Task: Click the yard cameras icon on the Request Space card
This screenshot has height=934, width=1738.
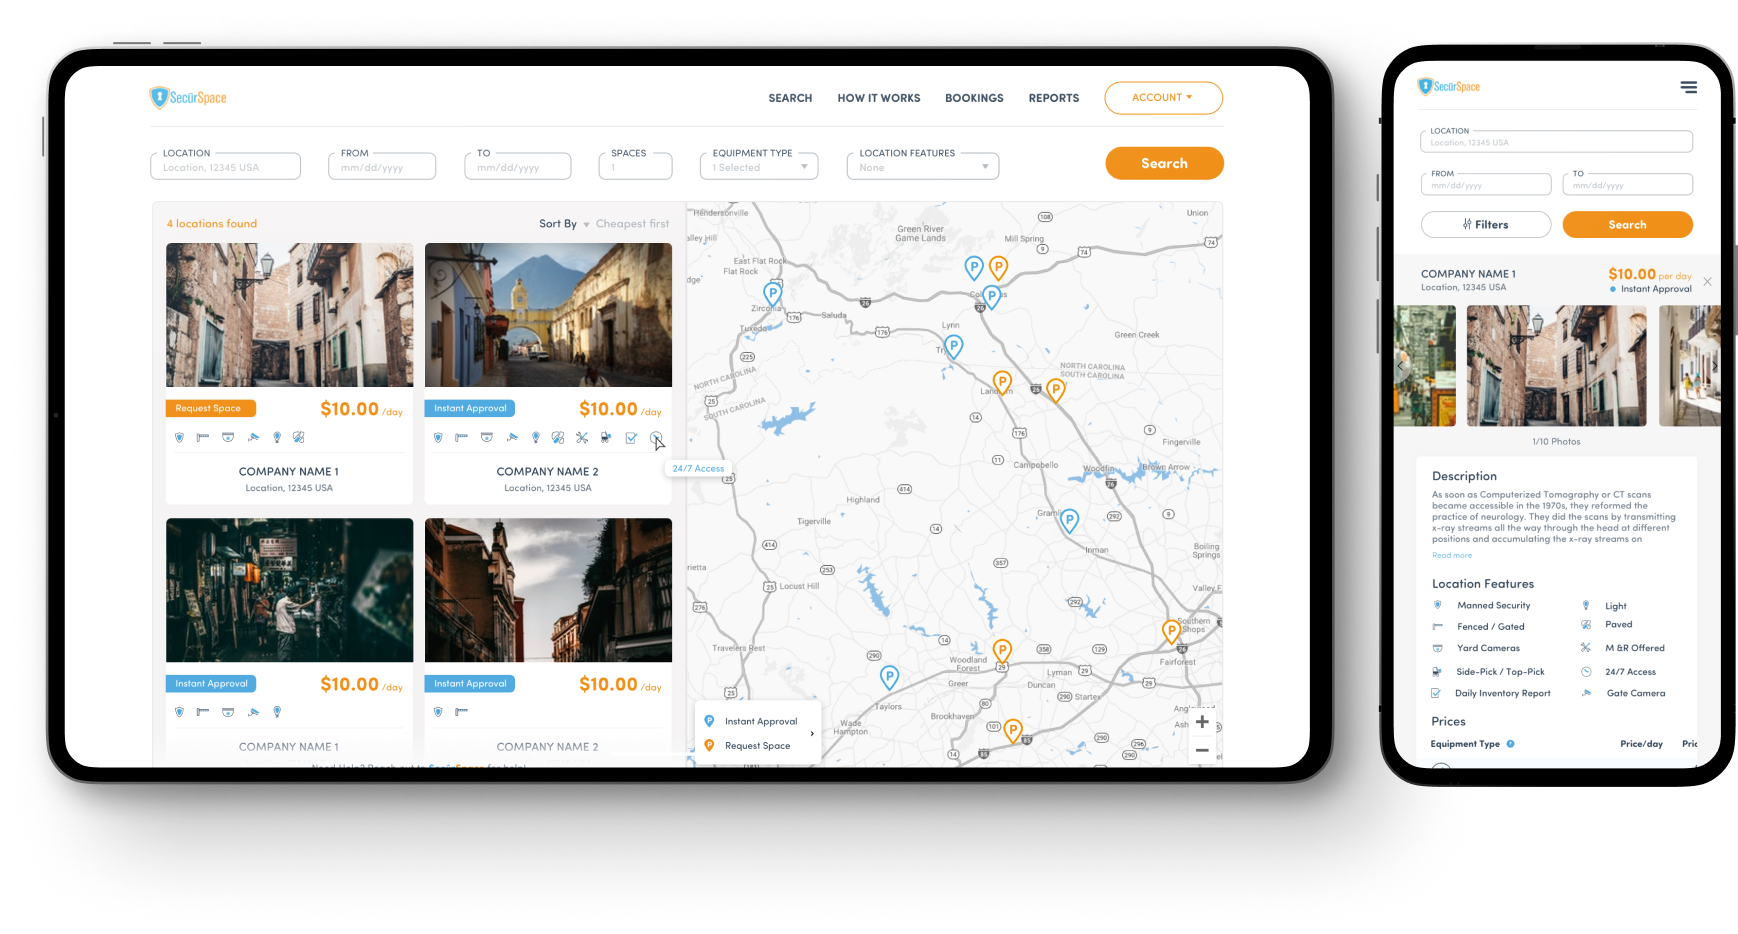Action: tap(228, 437)
